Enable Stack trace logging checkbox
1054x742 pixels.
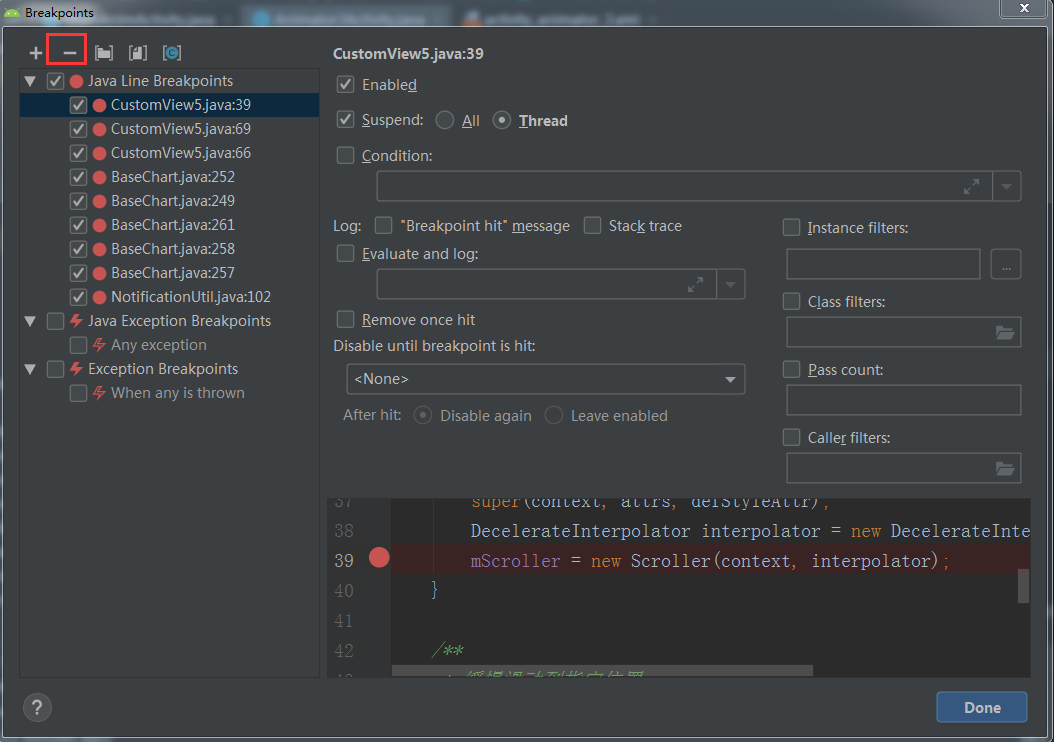(592, 225)
